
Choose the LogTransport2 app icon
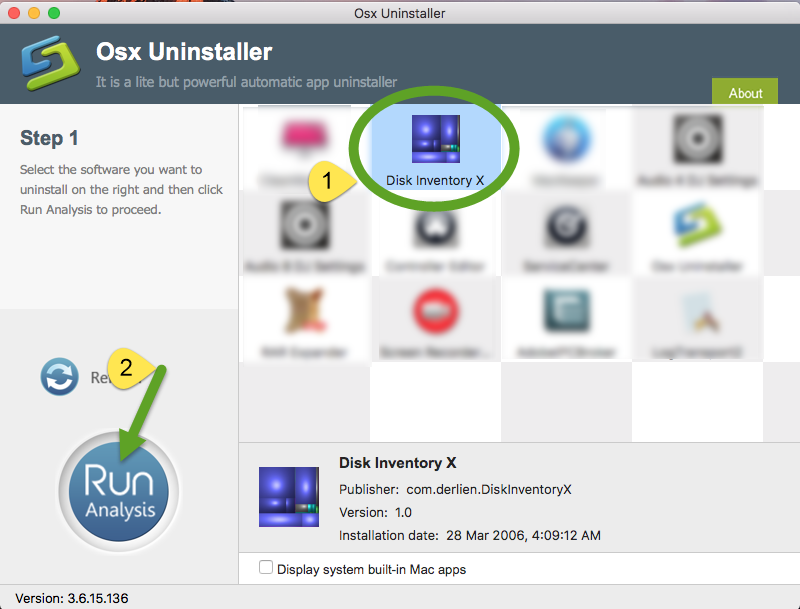(x=695, y=315)
